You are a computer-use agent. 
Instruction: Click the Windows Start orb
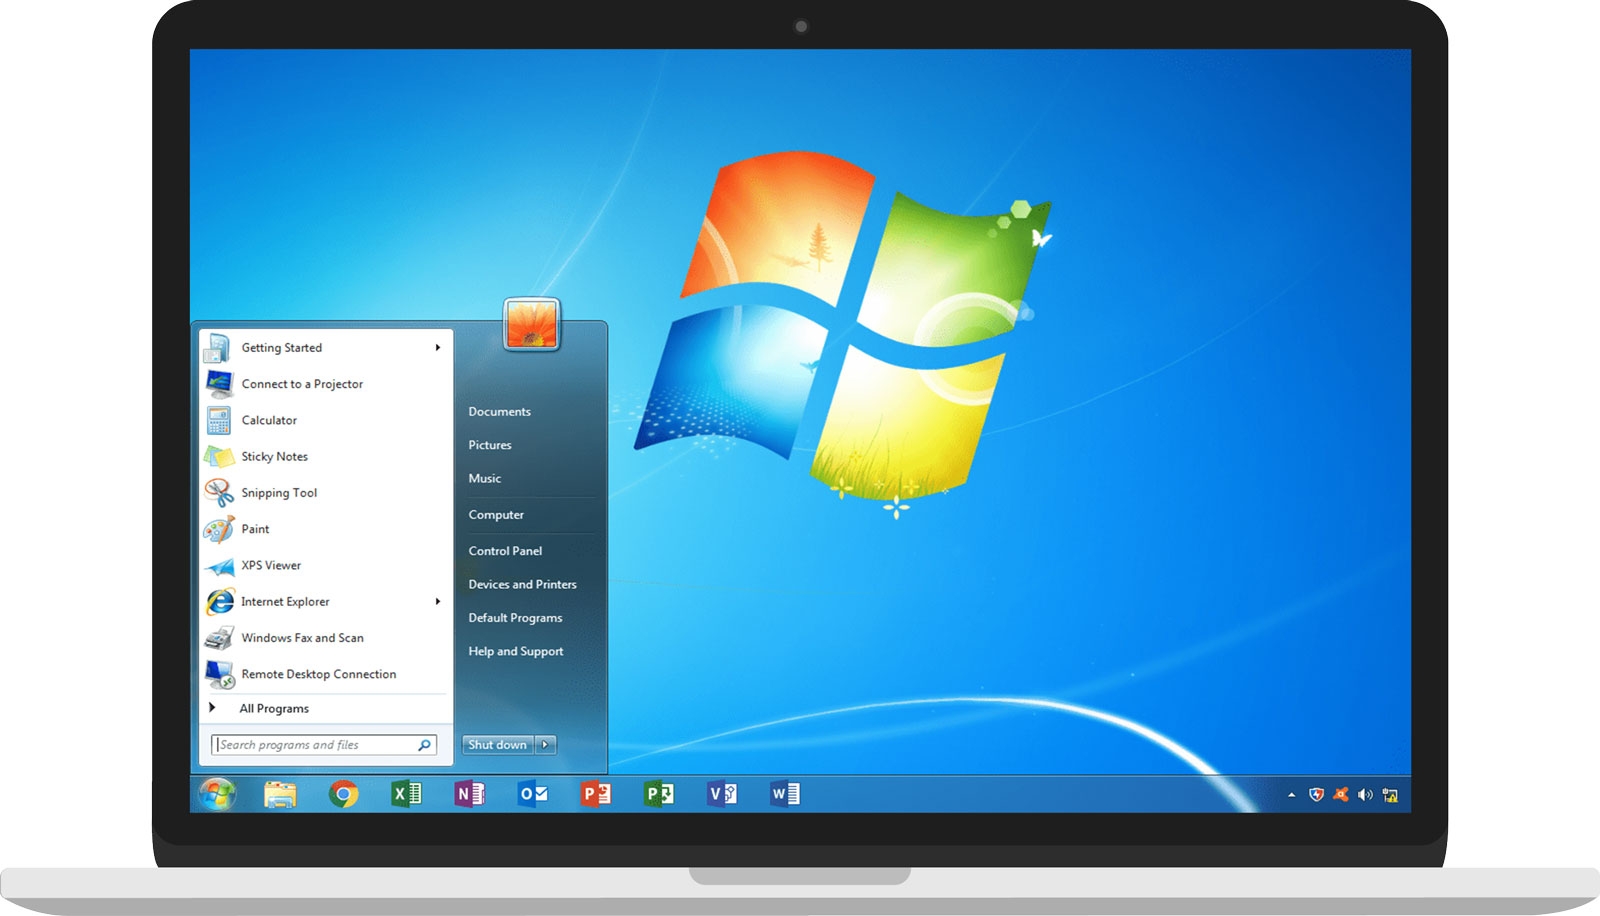(217, 794)
